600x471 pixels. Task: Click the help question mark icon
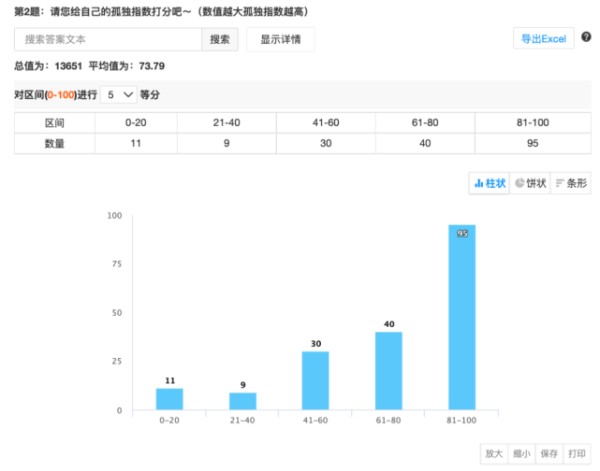586,37
